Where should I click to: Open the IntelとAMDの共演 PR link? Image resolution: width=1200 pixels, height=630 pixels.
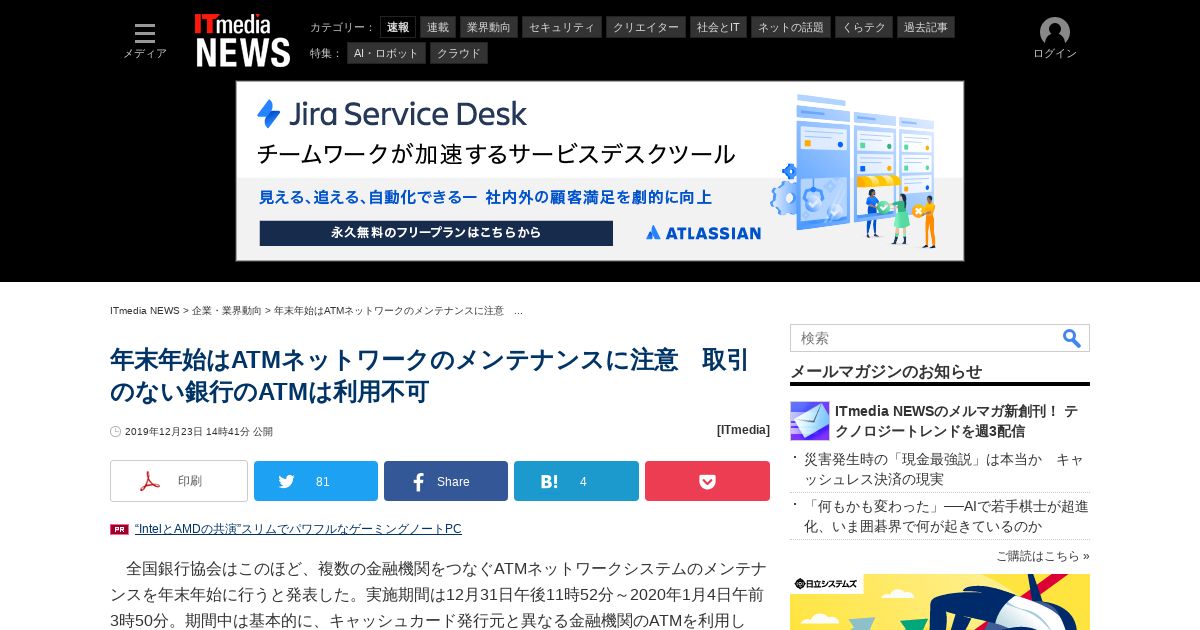(298, 529)
